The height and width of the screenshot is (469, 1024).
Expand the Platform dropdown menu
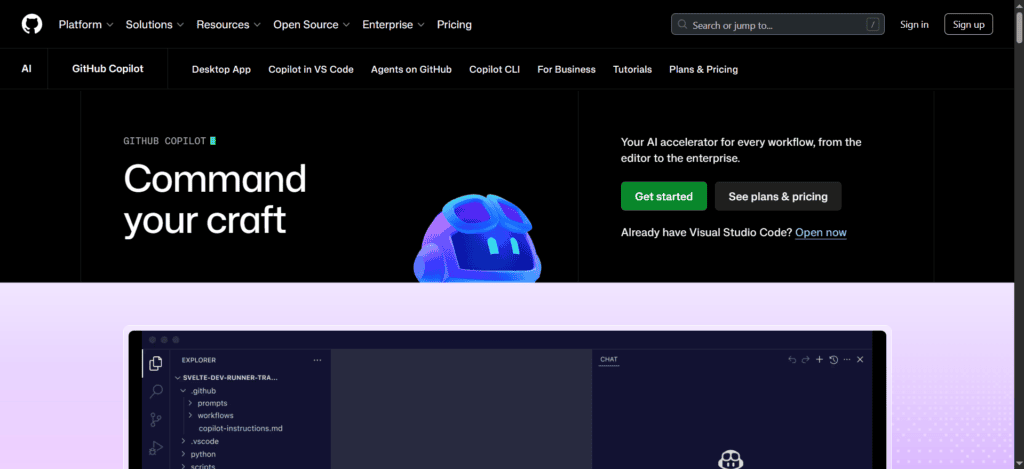coord(86,25)
